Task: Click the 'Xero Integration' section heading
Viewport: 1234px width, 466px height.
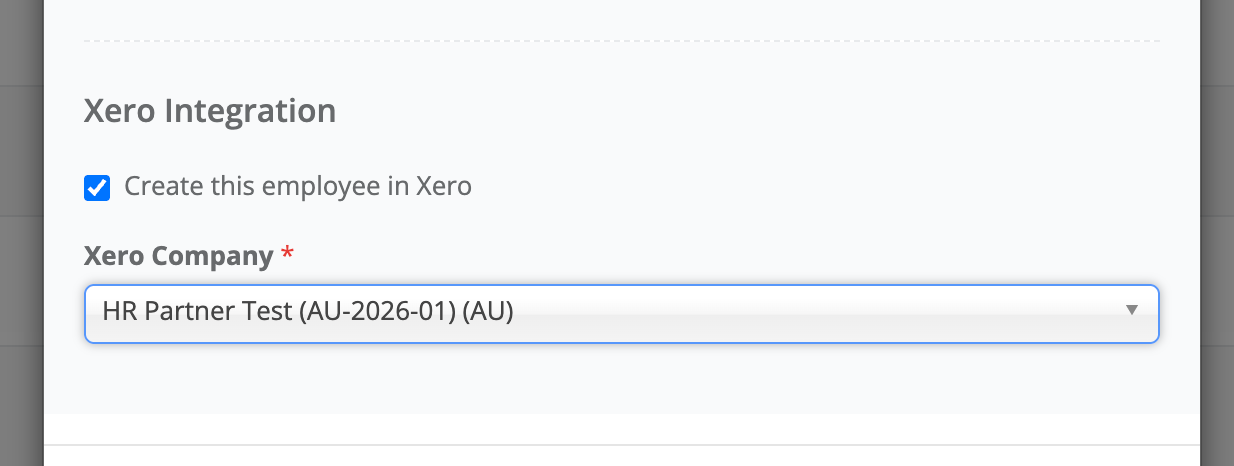Action: (210, 110)
